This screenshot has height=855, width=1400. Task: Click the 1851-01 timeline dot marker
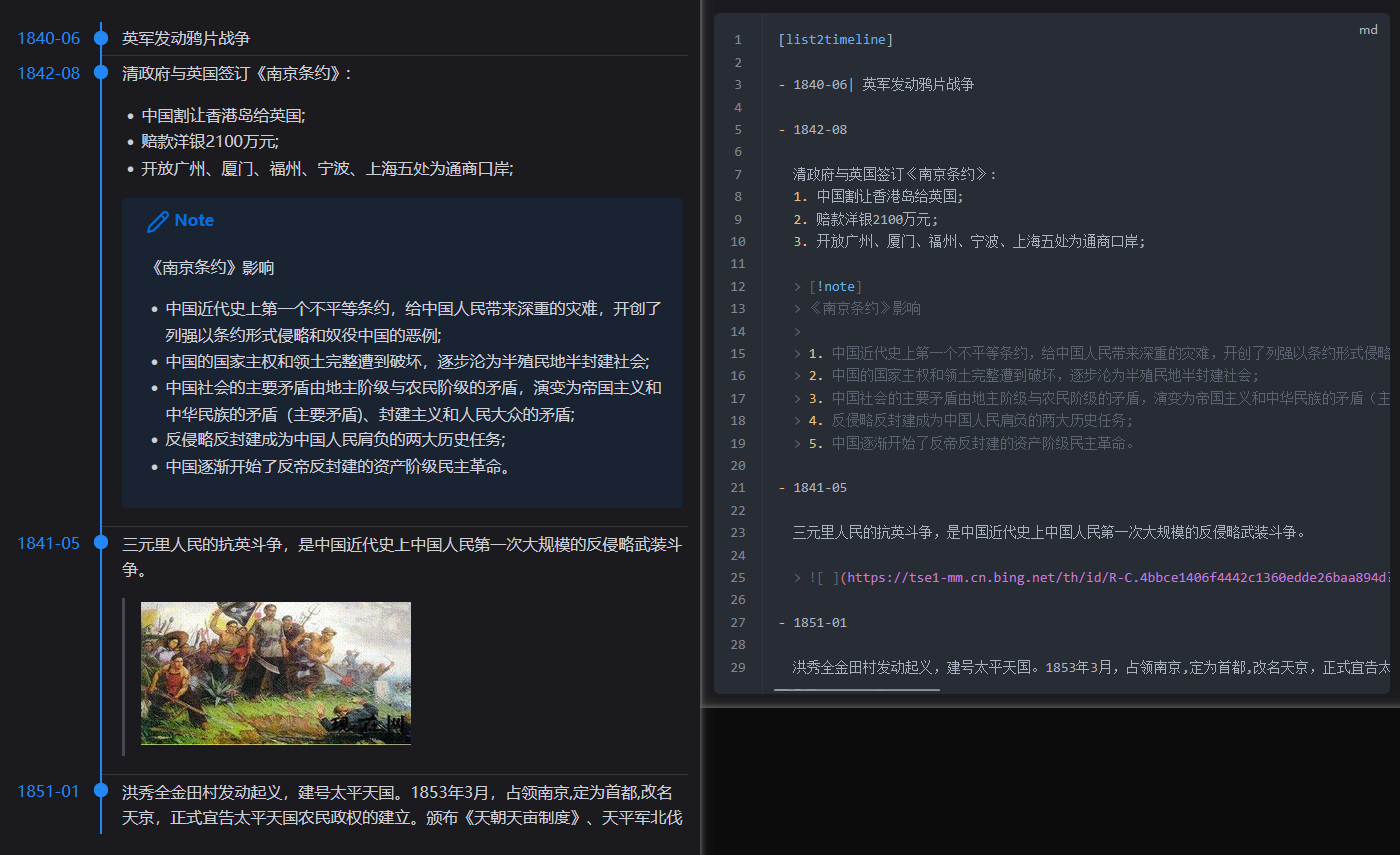(x=101, y=790)
